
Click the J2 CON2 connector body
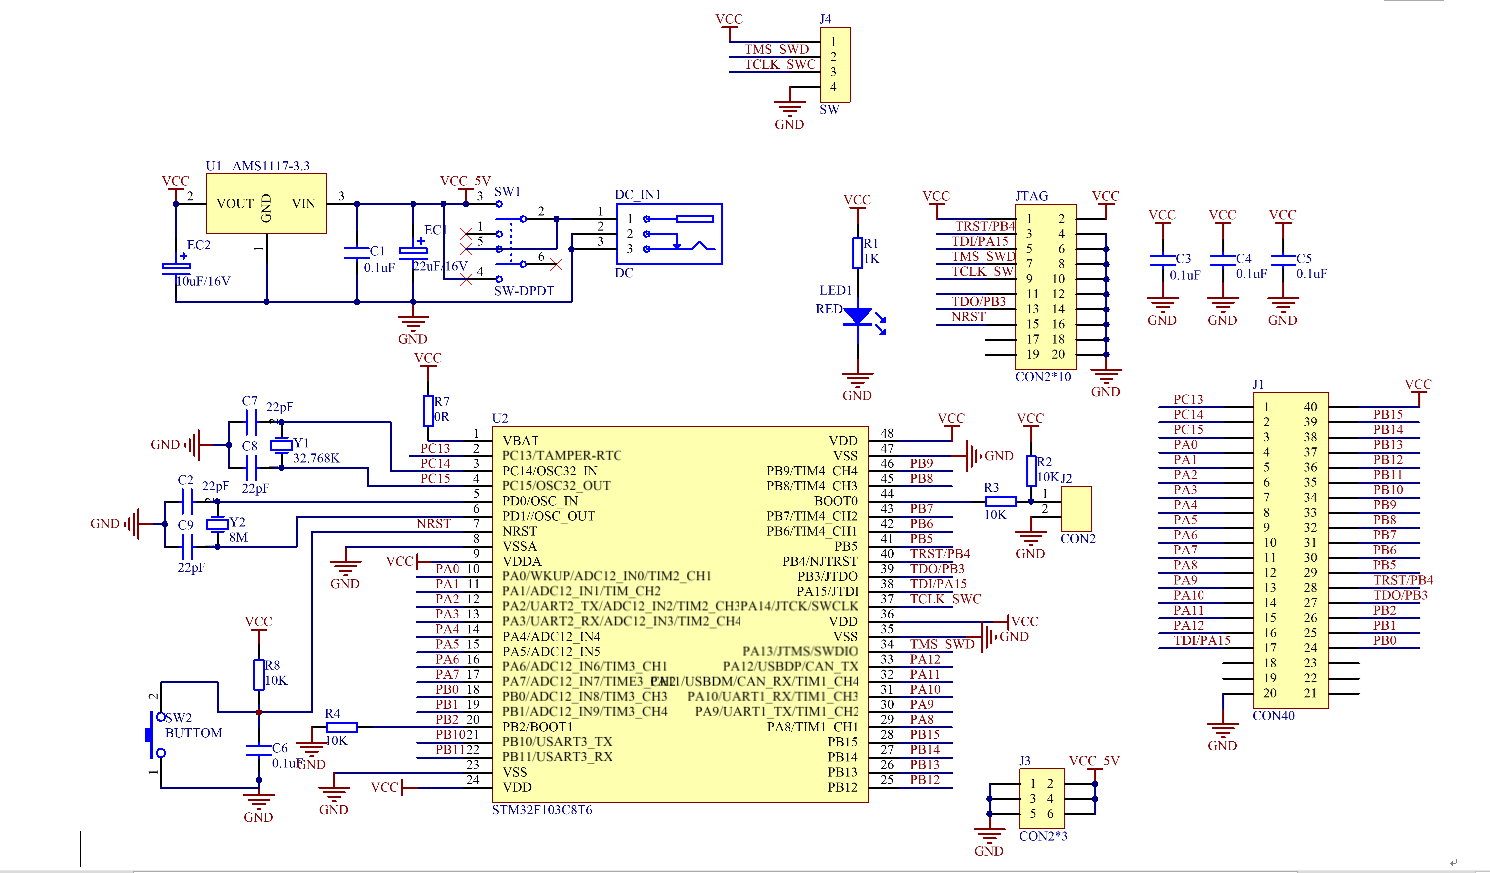tap(1076, 509)
